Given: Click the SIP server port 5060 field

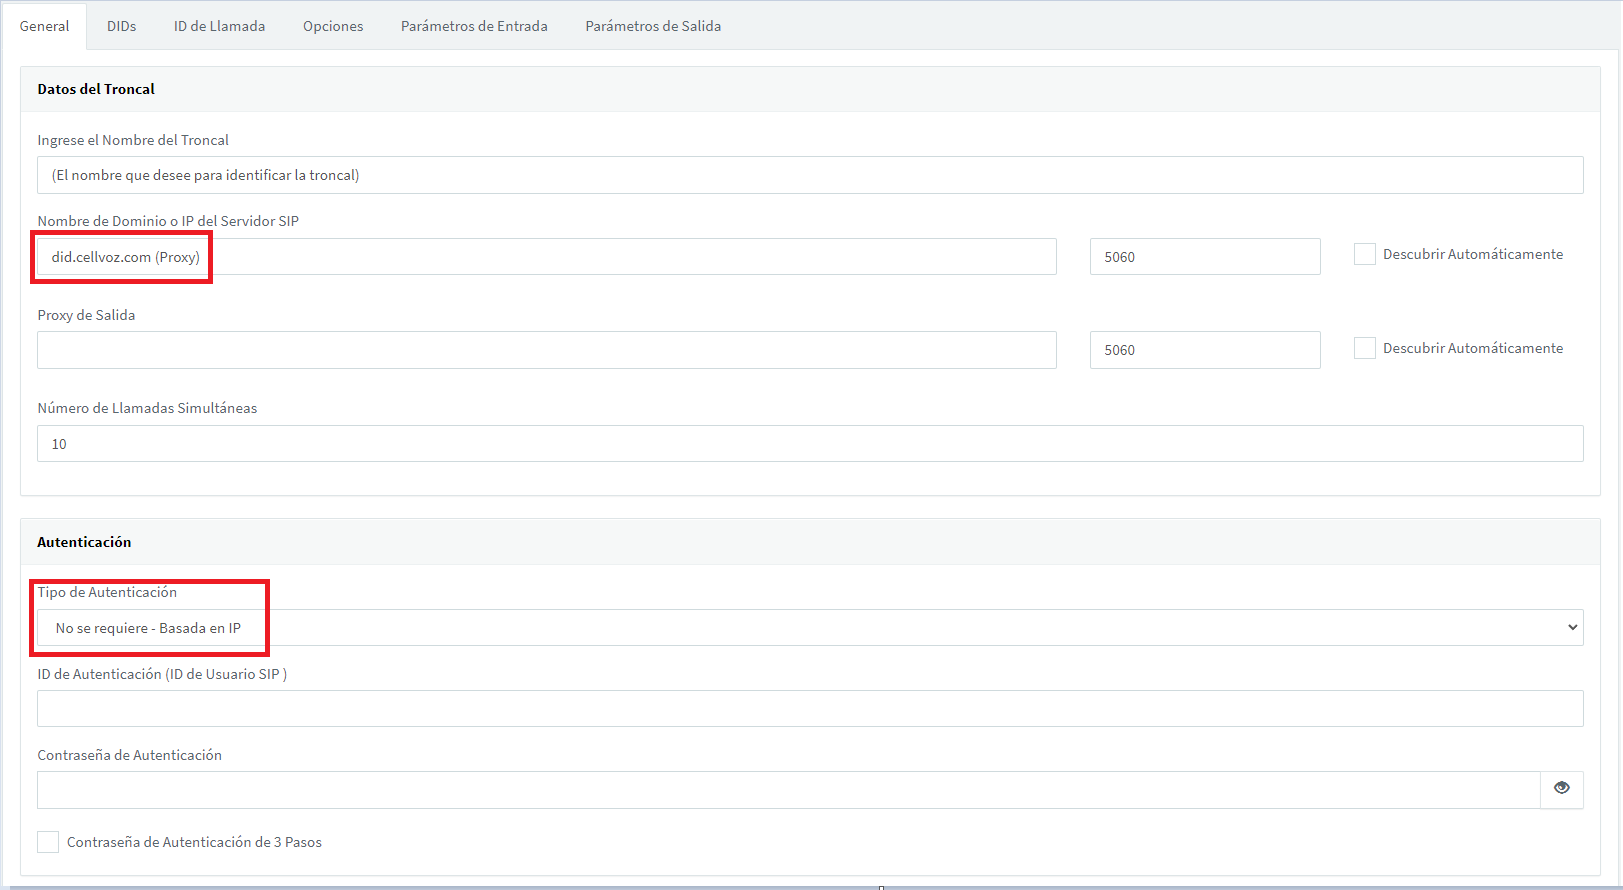Looking at the screenshot, I should 1205,257.
